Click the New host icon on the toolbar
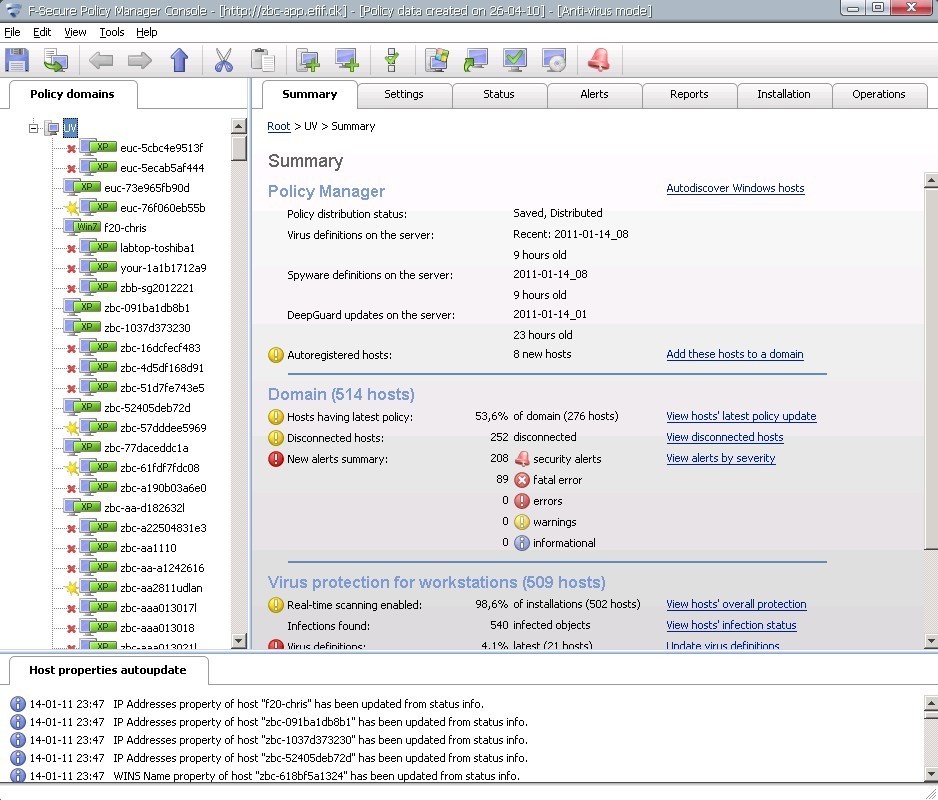The width and height of the screenshot is (938, 800). pyautogui.click(x=346, y=60)
